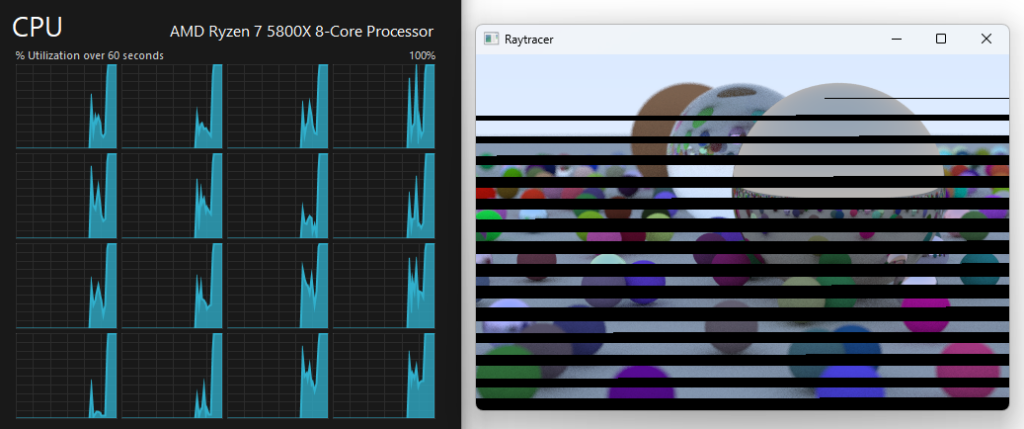
Task: Click "AMD Ryzen 7 5800X 8-Core Processor" label
Action: tap(301, 31)
